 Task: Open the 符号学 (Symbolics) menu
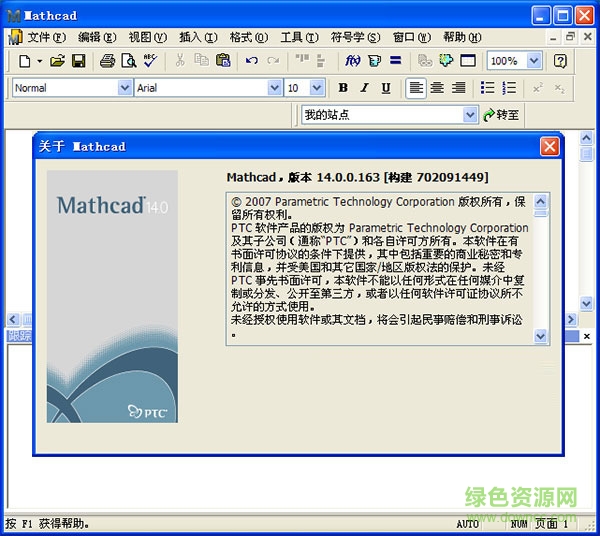point(355,37)
